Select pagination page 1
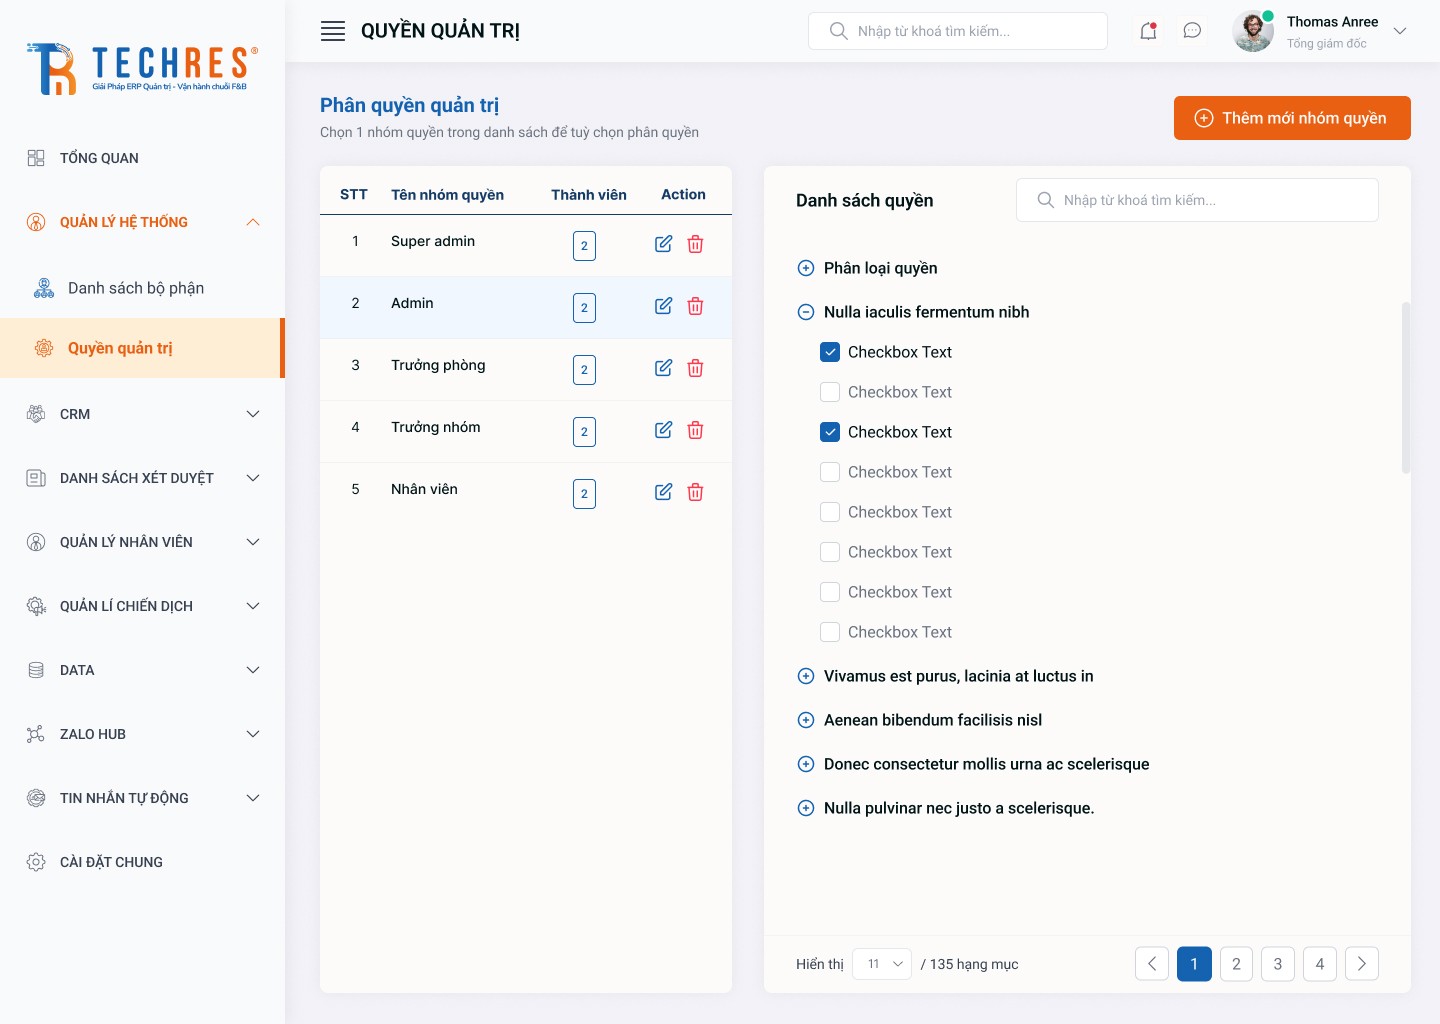The width and height of the screenshot is (1440, 1024). click(x=1194, y=964)
